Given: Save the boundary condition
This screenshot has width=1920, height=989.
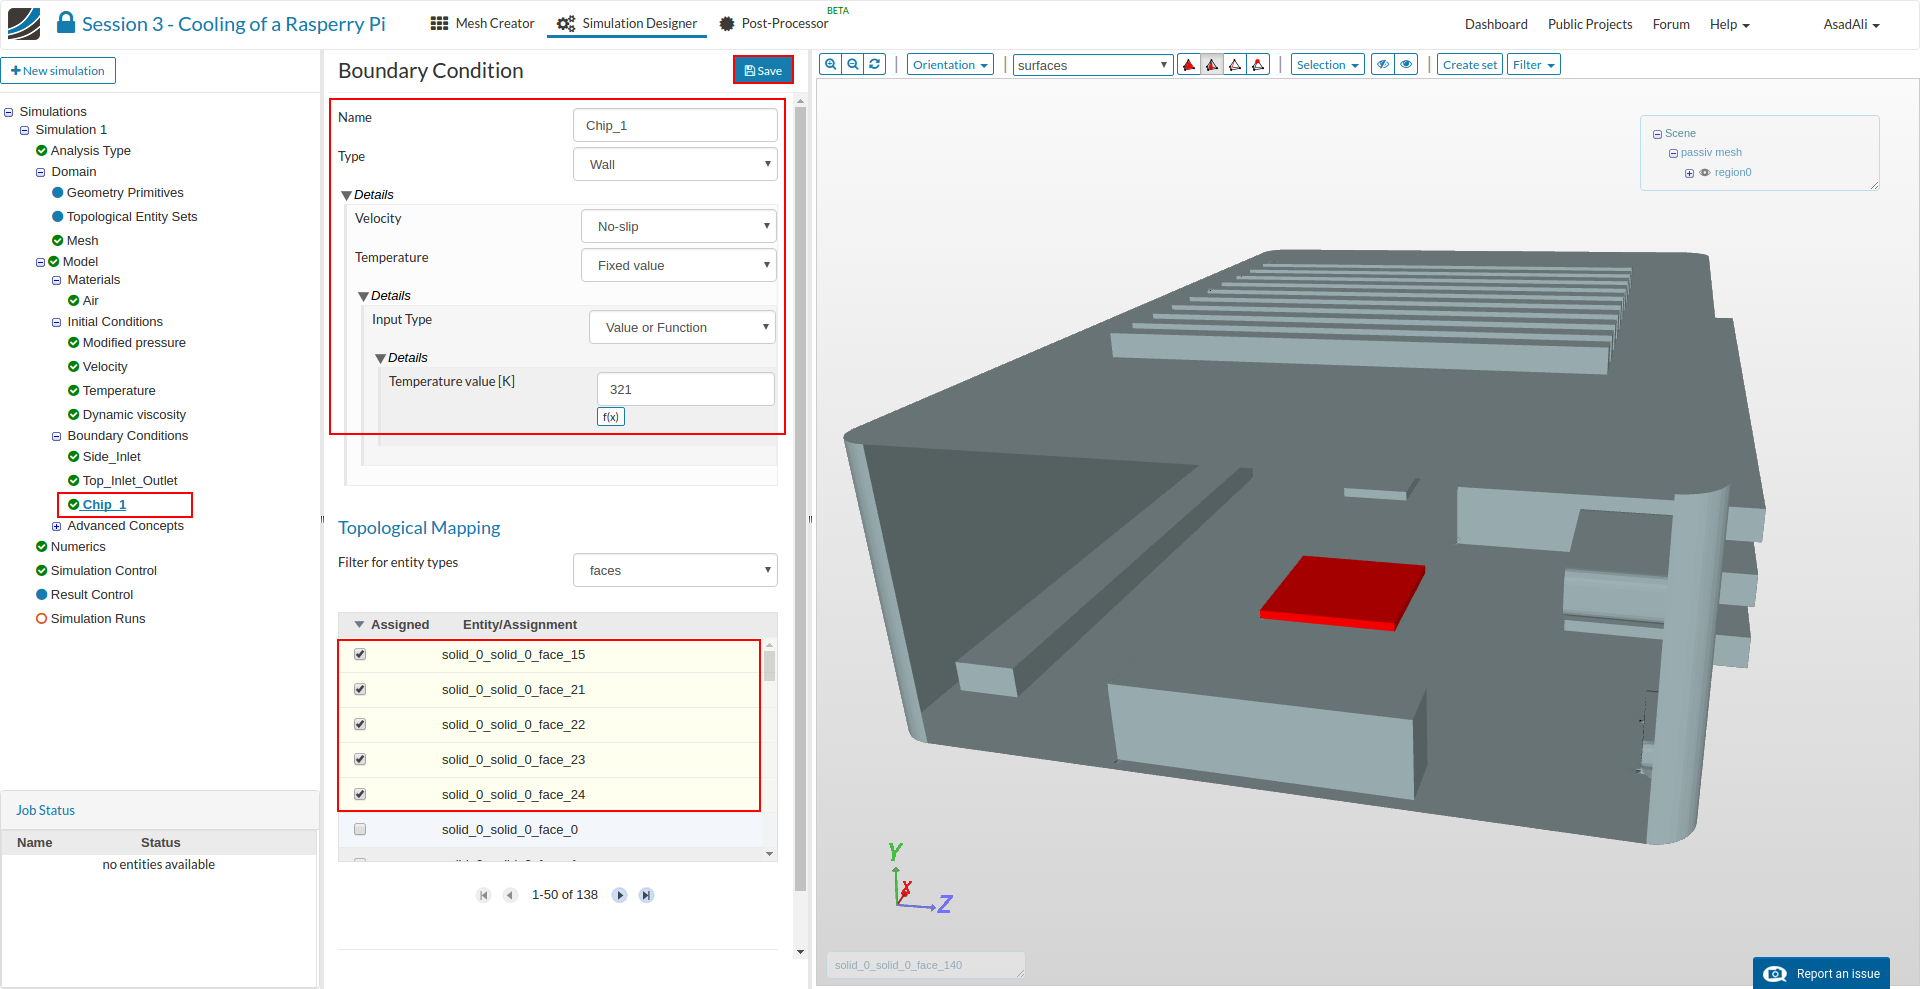Looking at the screenshot, I should 763,70.
